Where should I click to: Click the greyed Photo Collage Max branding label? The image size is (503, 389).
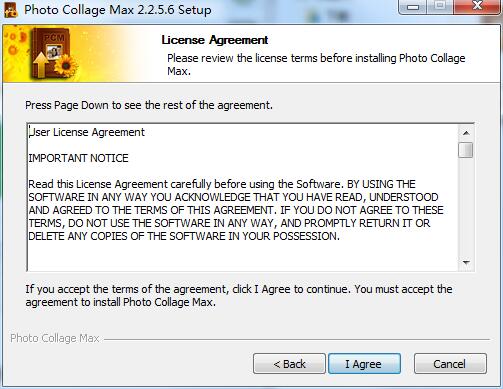pyautogui.click(x=55, y=338)
